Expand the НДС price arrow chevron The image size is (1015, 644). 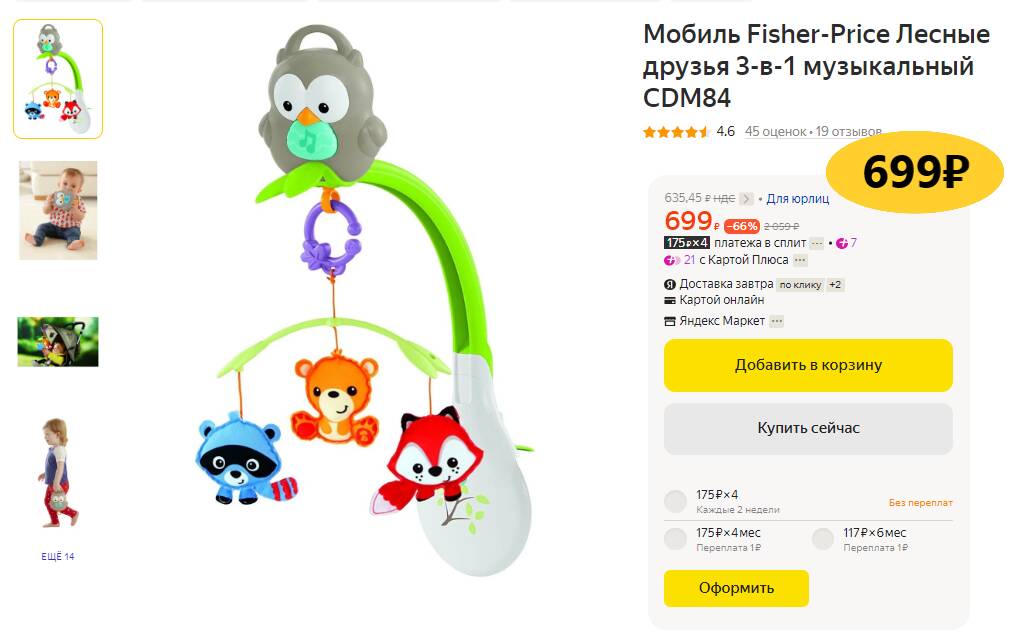746,199
